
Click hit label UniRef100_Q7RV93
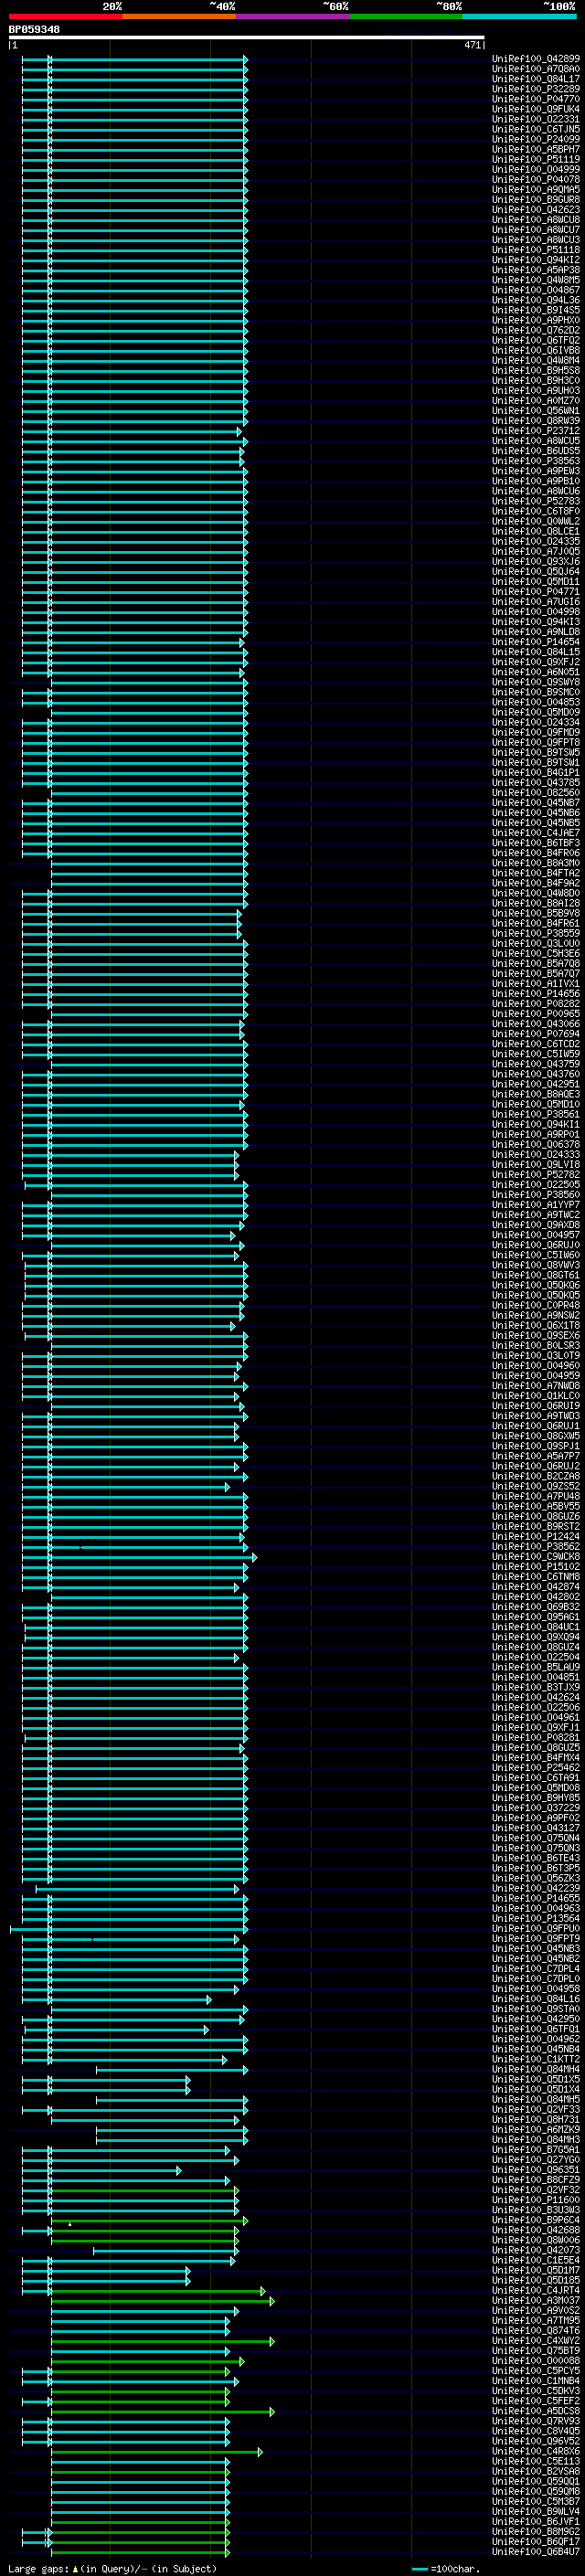click(536, 2420)
